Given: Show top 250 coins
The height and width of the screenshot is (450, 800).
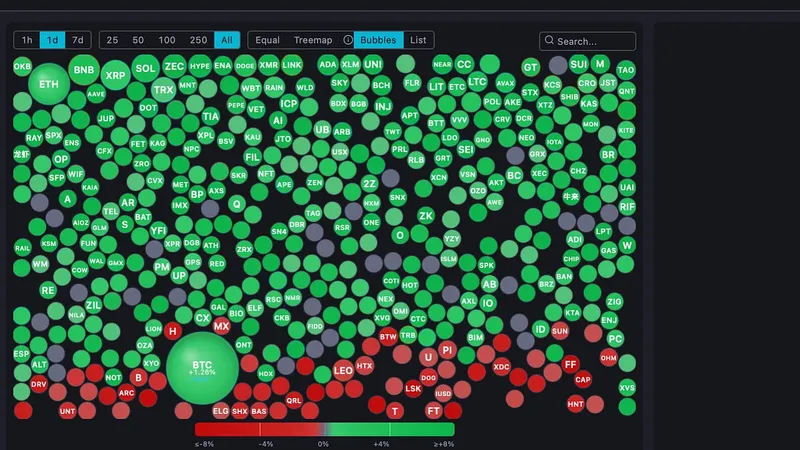Looking at the screenshot, I should point(198,40).
